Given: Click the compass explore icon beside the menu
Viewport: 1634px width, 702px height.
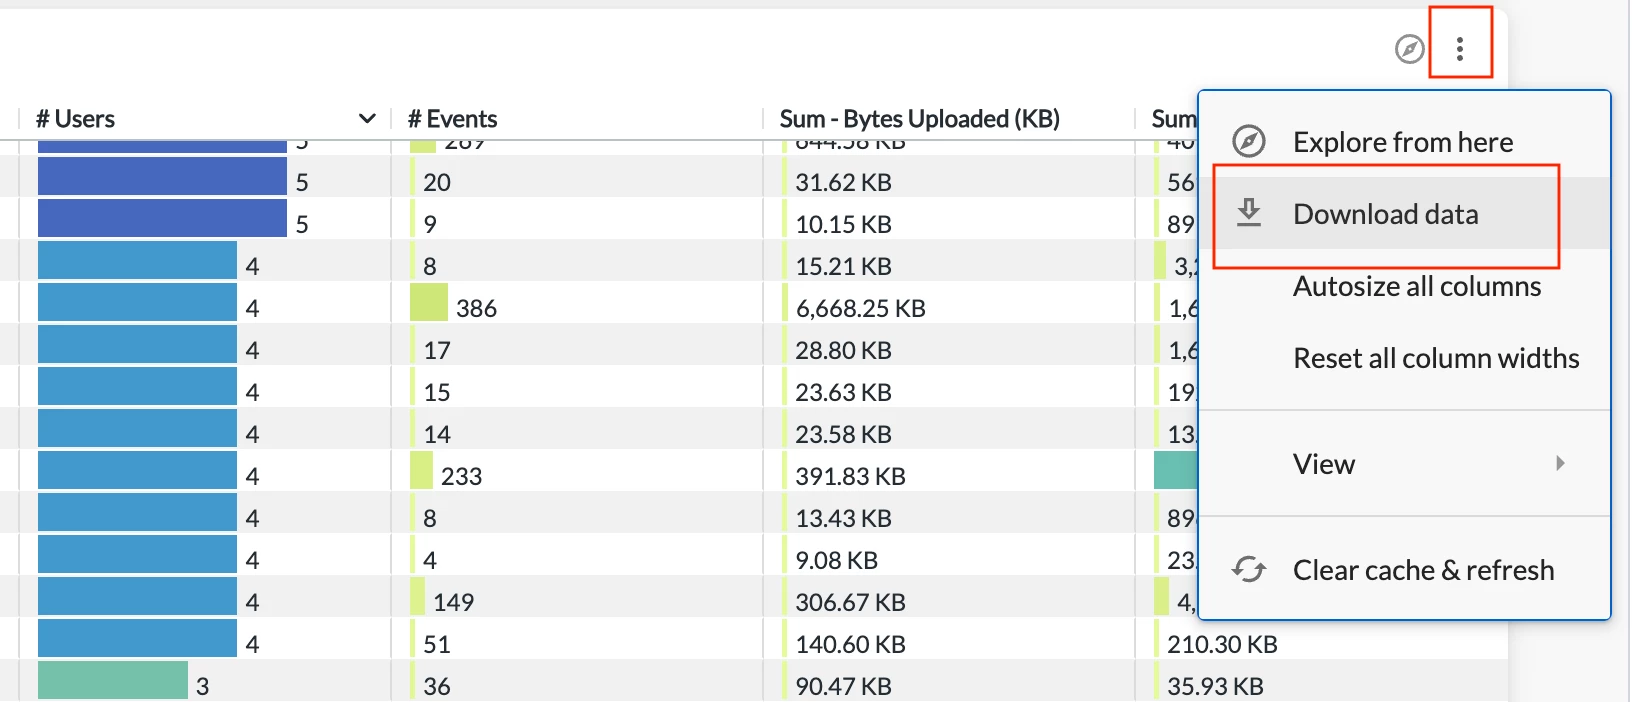Looking at the screenshot, I should [x=1410, y=48].
